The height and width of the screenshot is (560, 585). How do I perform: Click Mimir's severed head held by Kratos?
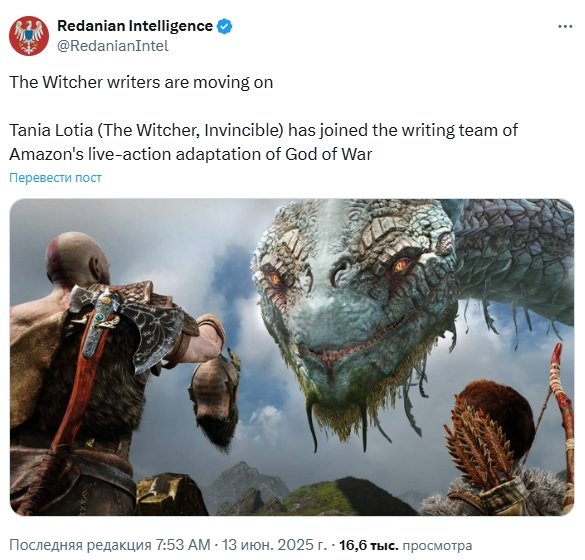(x=215, y=399)
